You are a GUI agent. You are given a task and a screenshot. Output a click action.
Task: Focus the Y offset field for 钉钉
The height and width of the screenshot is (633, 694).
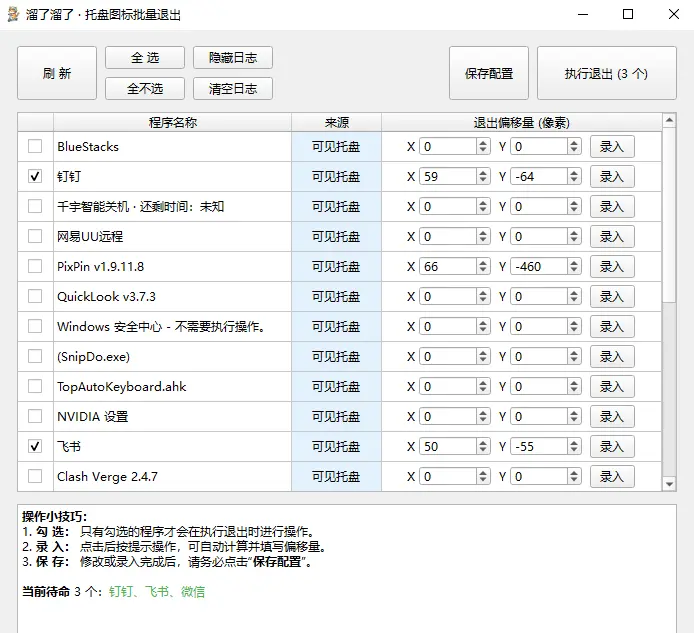(x=539, y=177)
